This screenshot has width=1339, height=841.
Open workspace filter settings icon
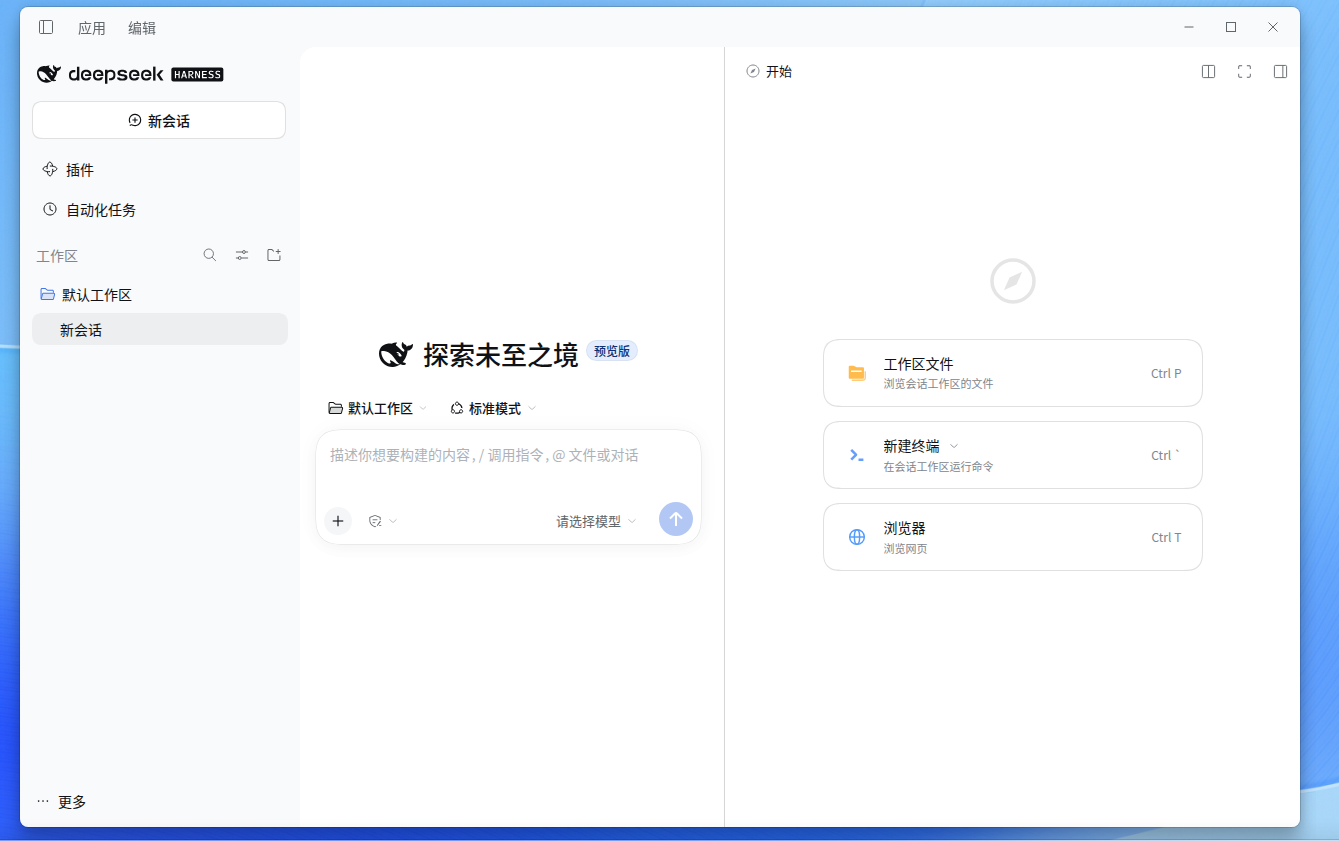tap(242, 255)
